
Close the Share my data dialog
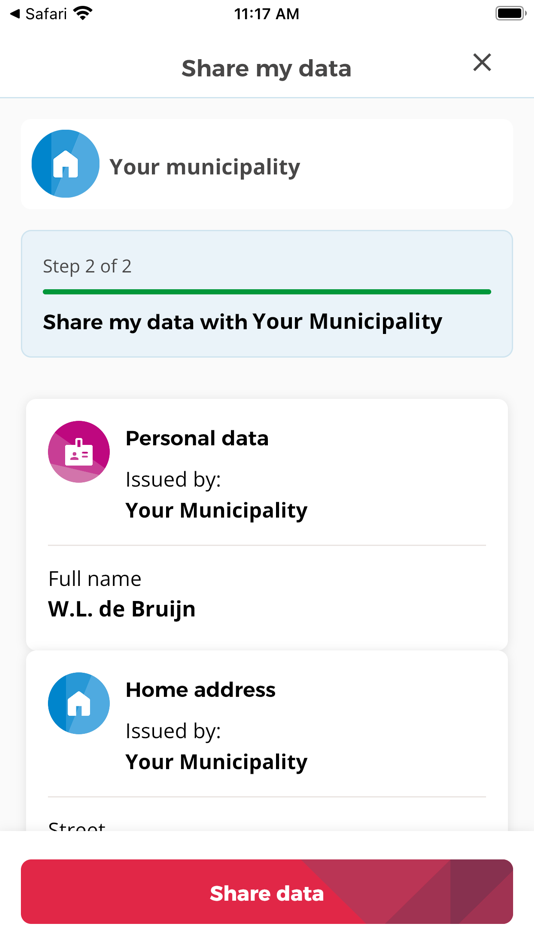tap(482, 62)
